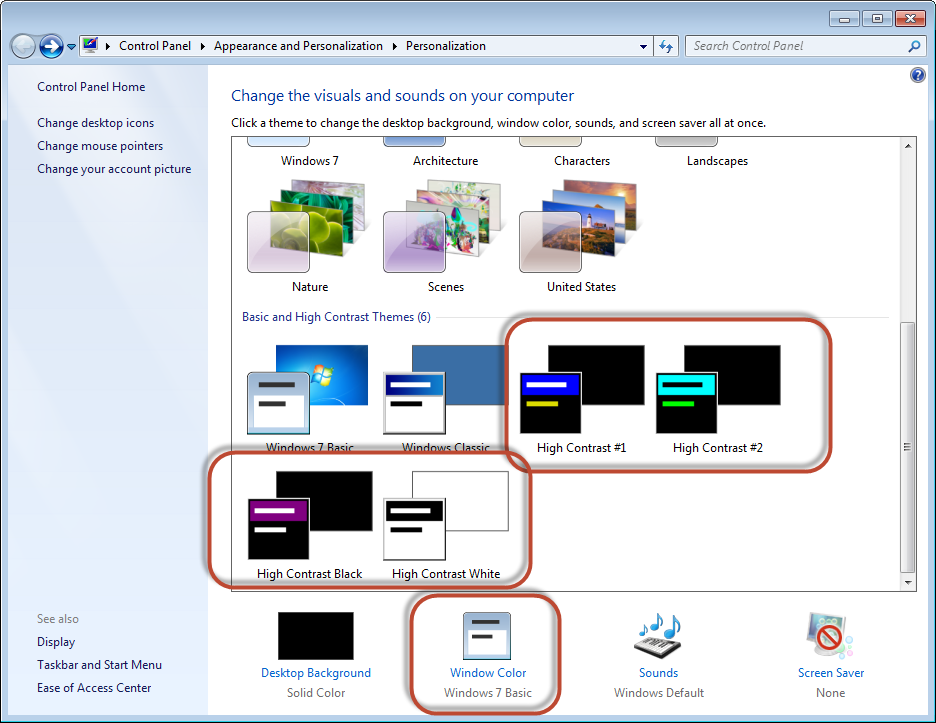
Task: Select Personalization in the breadcrumb
Action: tap(446, 46)
